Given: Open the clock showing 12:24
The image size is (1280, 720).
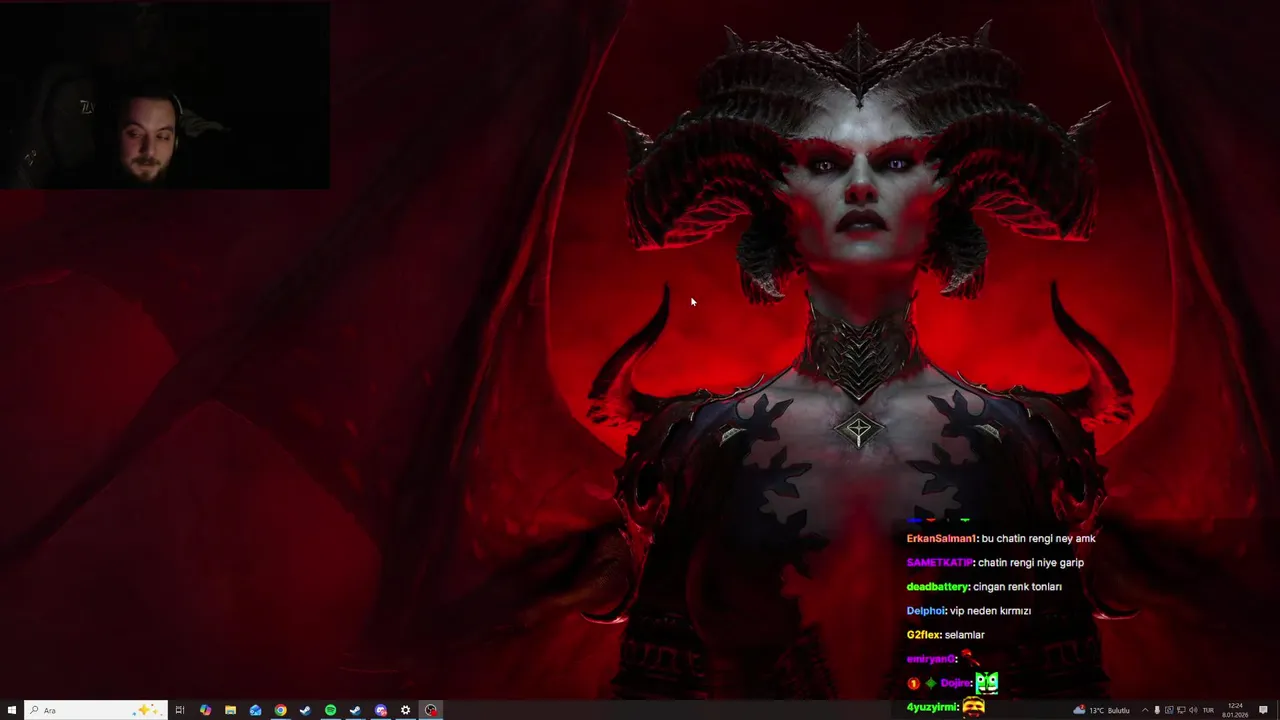Looking at the screenshot, I should pos(1236,710).
